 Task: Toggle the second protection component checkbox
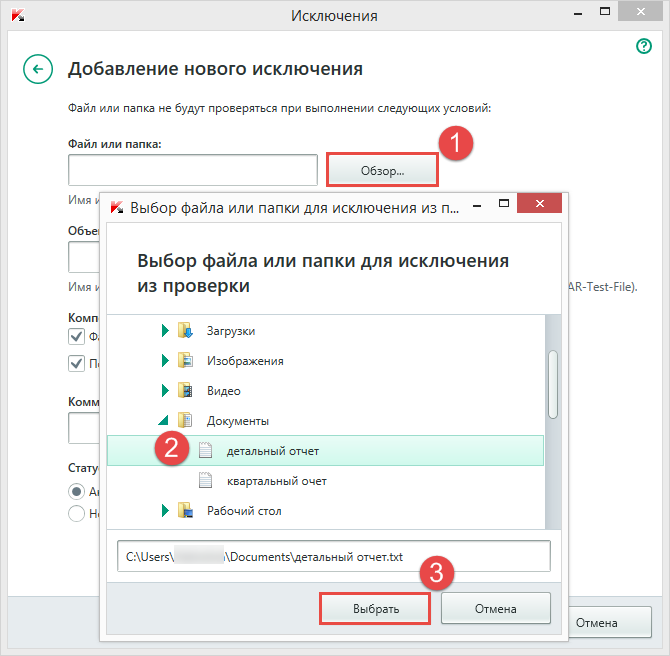[76, 363]
